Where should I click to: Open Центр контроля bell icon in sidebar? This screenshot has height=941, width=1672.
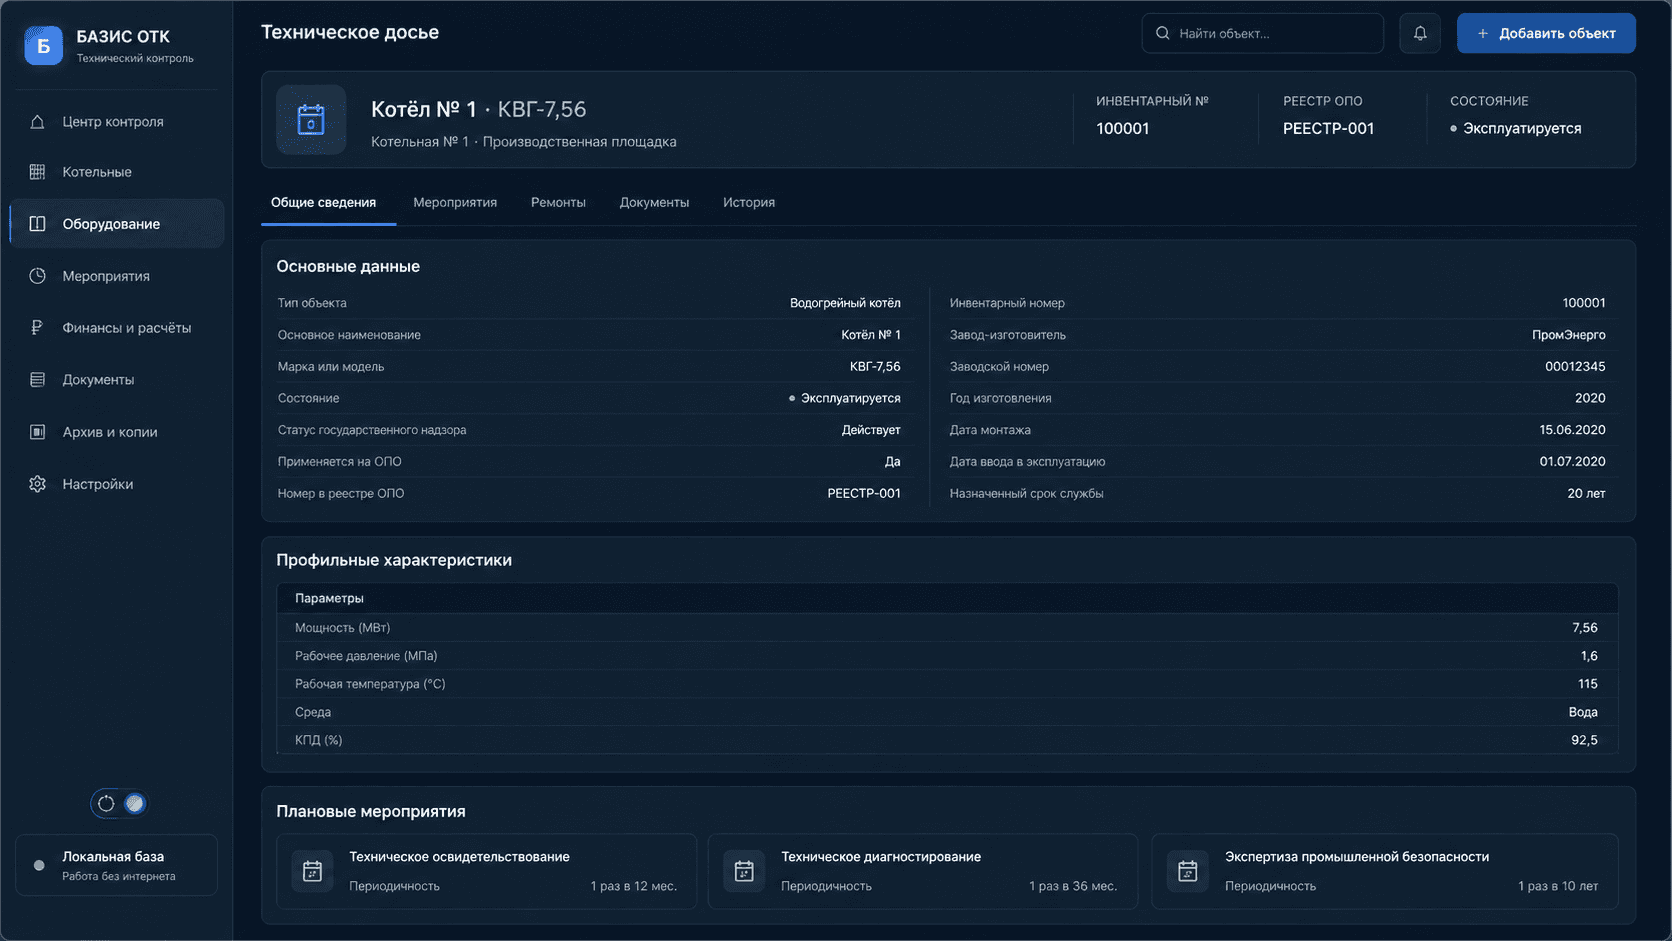tap(37, 122)
